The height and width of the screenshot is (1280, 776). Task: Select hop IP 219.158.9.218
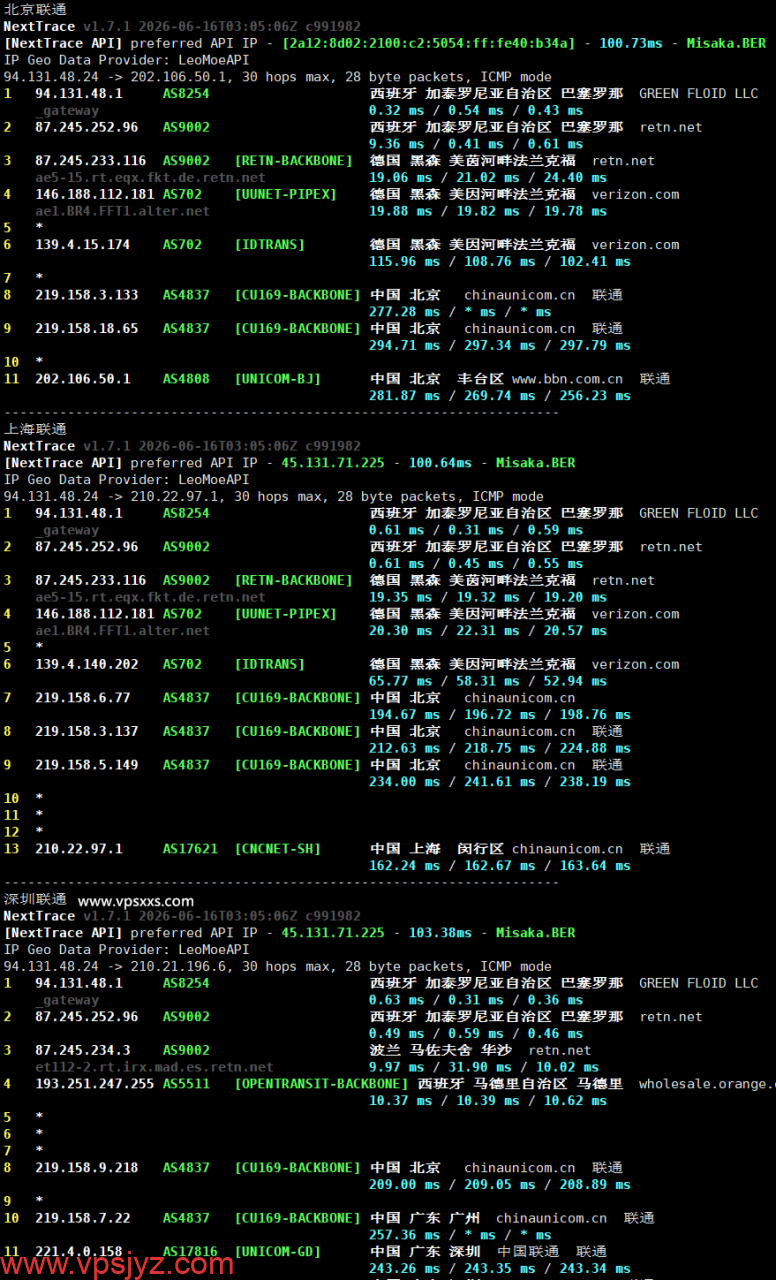tap(87, 1168)
